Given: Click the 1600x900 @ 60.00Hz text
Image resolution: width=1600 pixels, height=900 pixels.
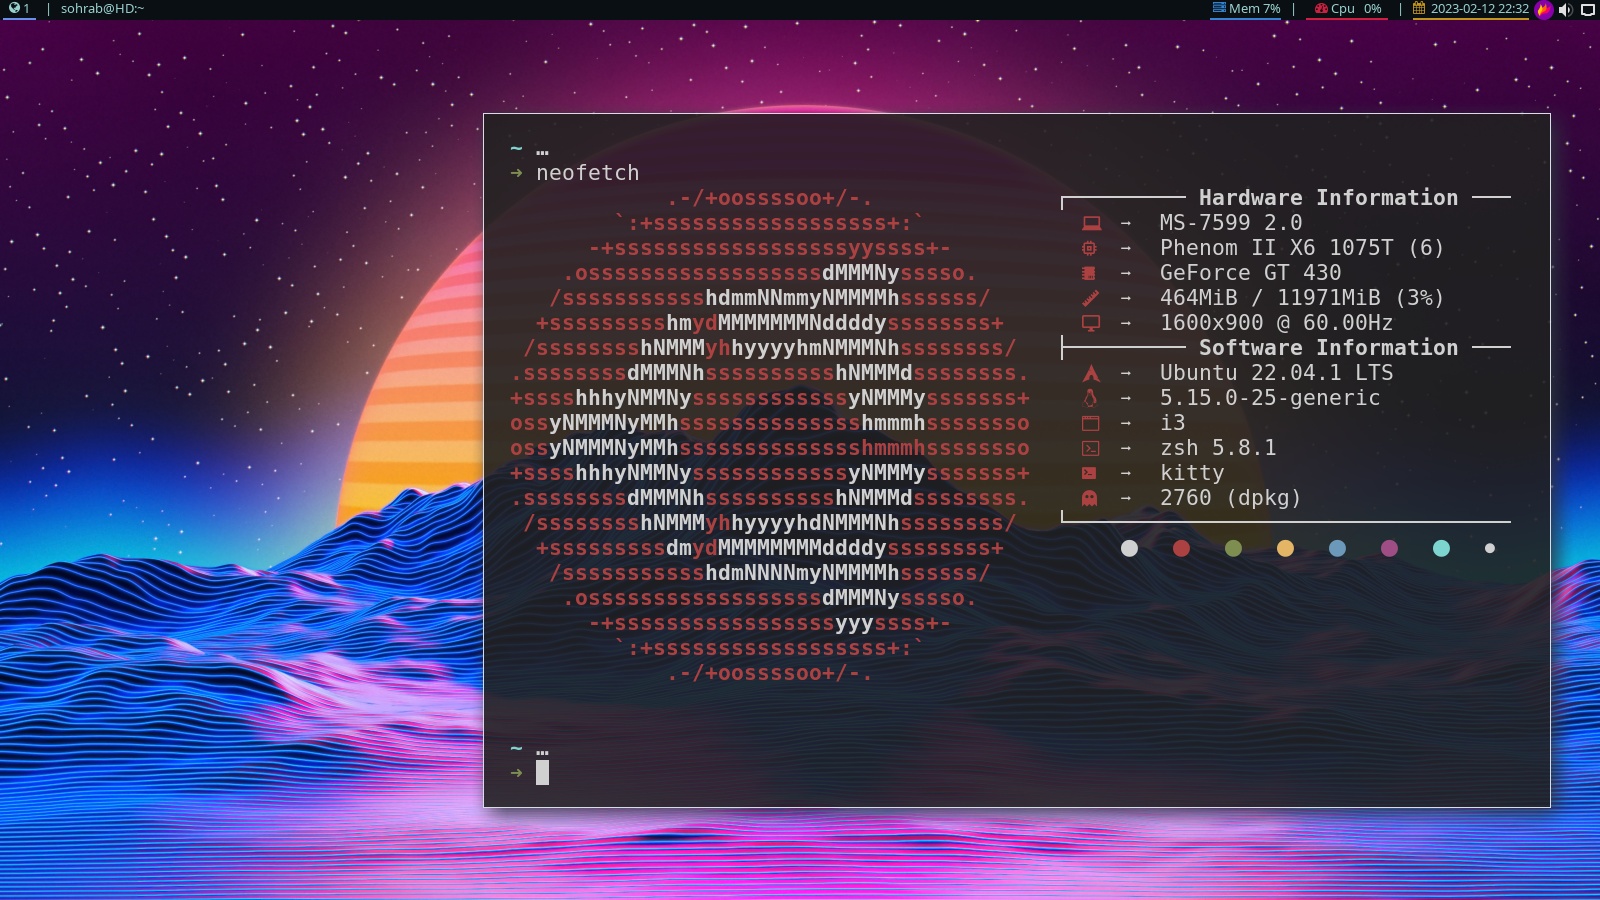Looking at the screenshot, I should (1276, 323).
